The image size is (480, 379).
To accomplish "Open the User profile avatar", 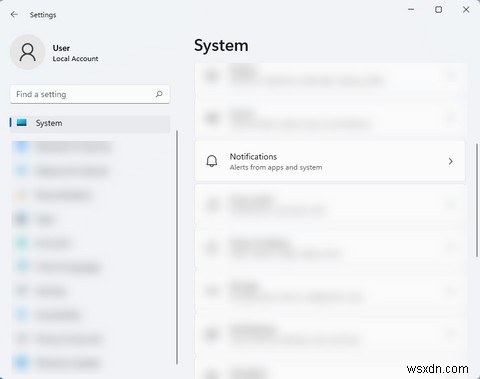I will (x=28, y=52).
